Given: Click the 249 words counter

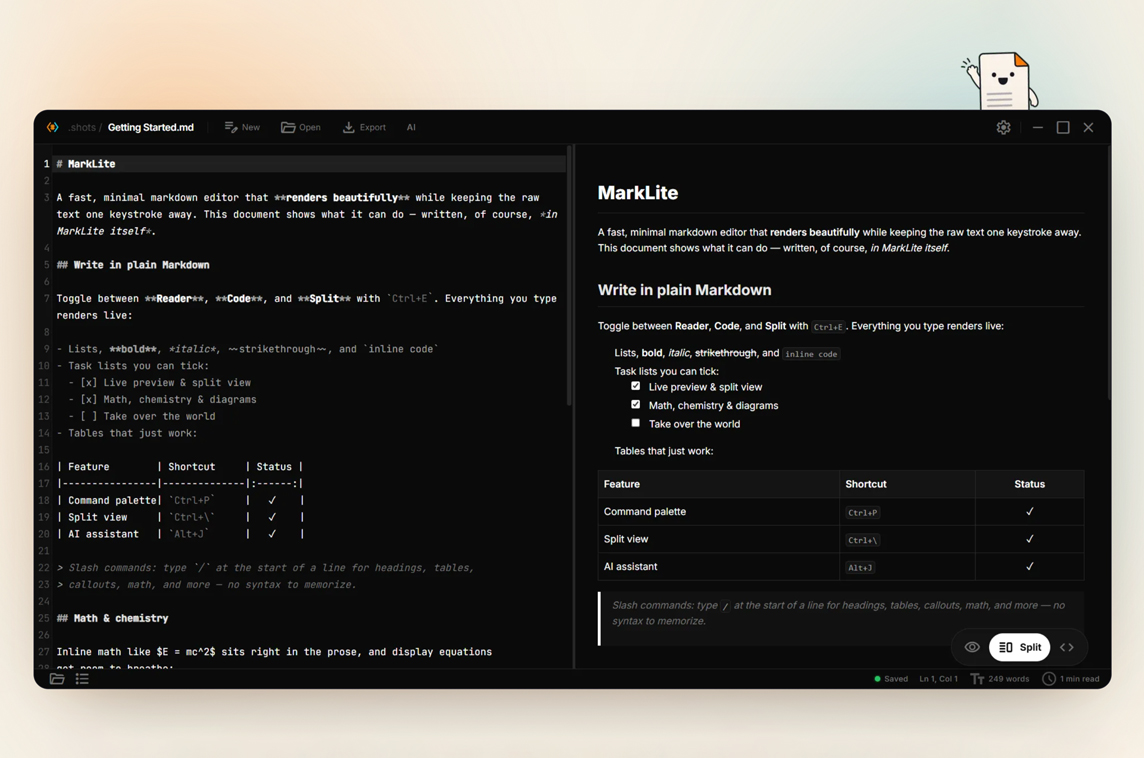Looking at the screenshot, I should [1000, 678].
